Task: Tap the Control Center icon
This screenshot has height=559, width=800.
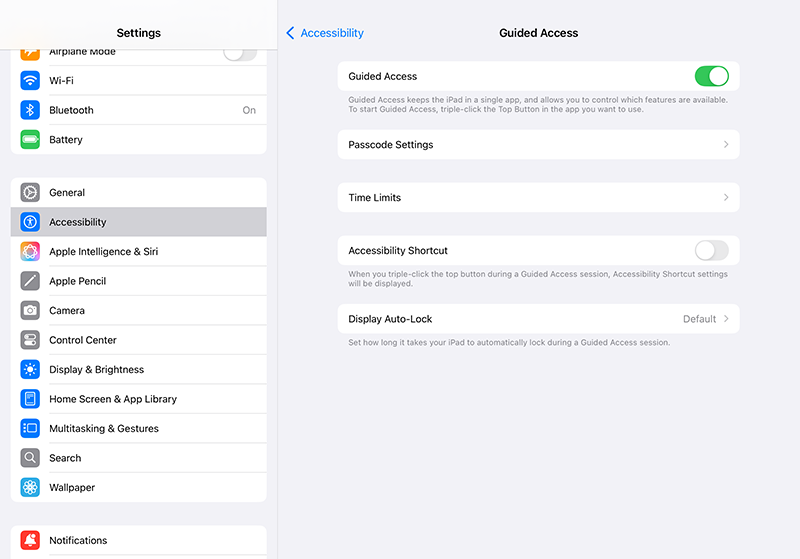Action: [30, 340]
